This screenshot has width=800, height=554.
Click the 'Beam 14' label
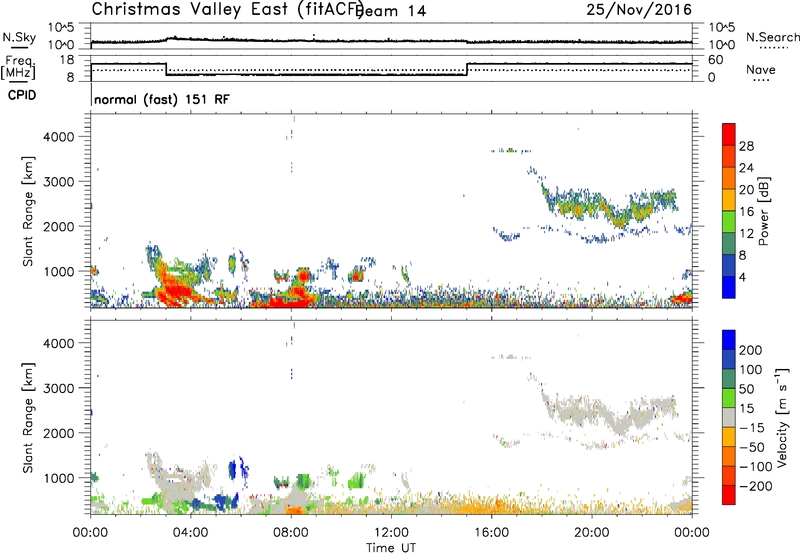coord(392,11)
